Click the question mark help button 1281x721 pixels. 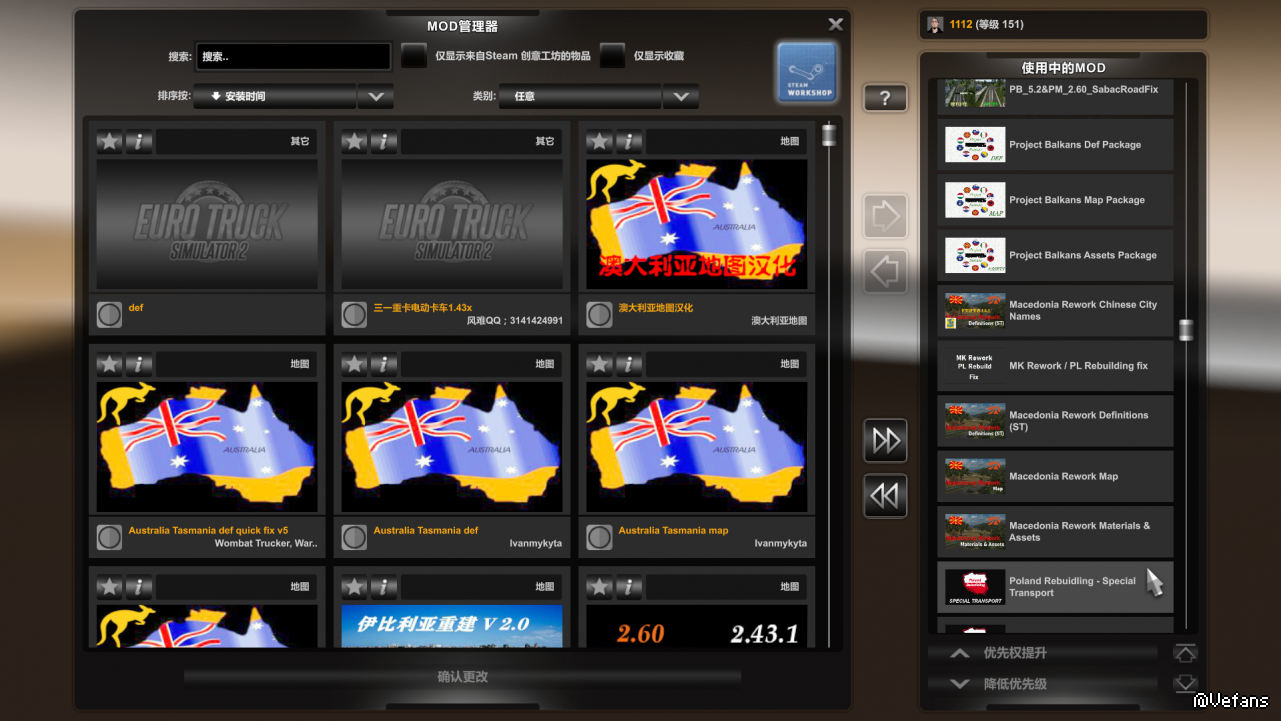pos(885,98)
